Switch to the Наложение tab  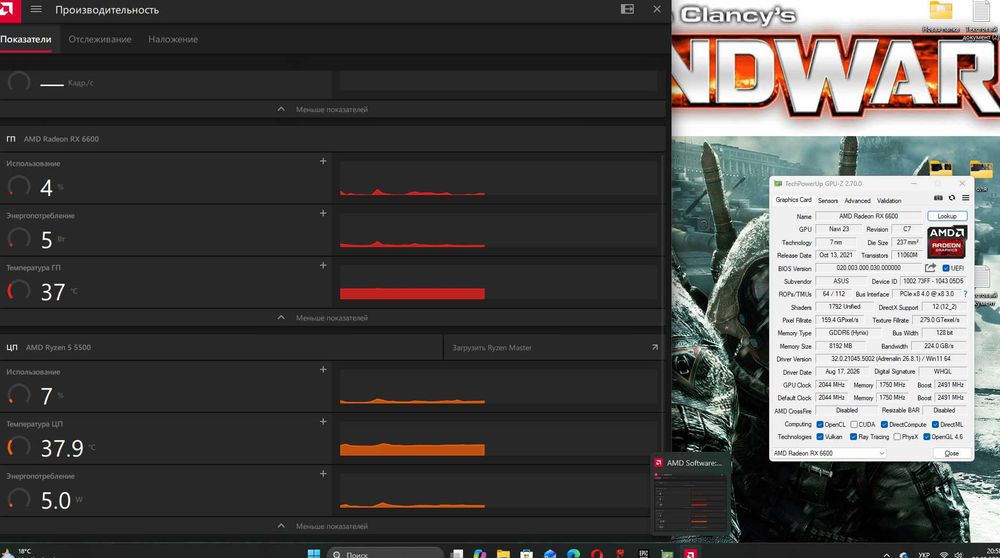pyautogui.click(x=173, y=39)
